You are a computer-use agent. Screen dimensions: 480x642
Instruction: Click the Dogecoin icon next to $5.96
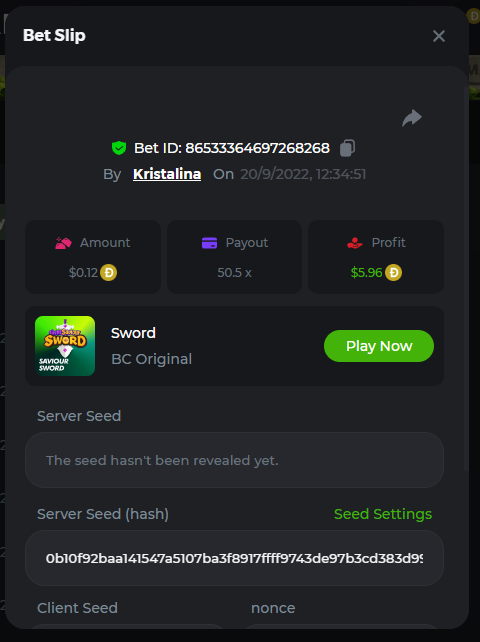[393, 272]
